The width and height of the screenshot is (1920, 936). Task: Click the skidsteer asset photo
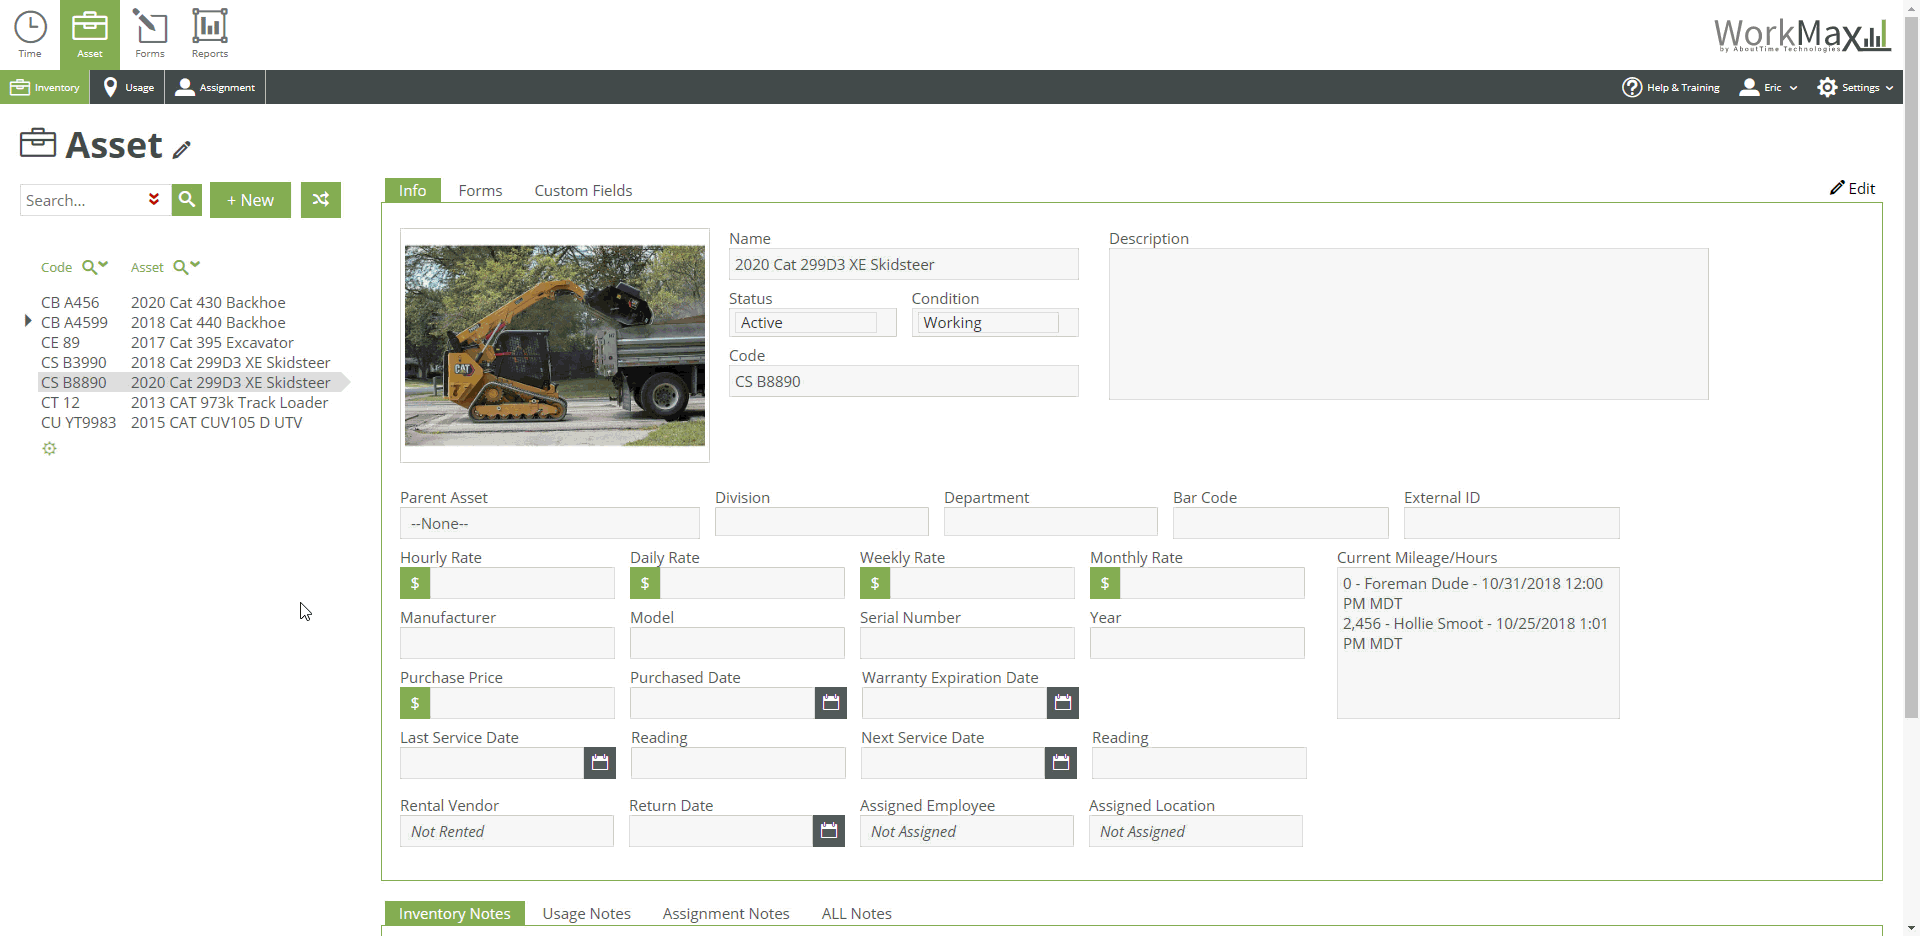[555, 345]
